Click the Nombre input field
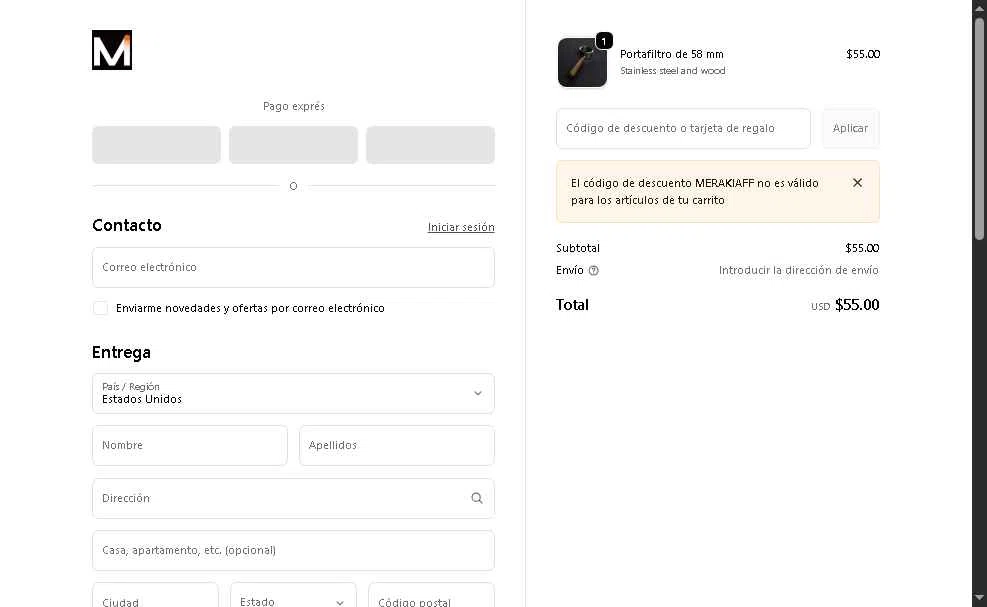 point(189,445)
